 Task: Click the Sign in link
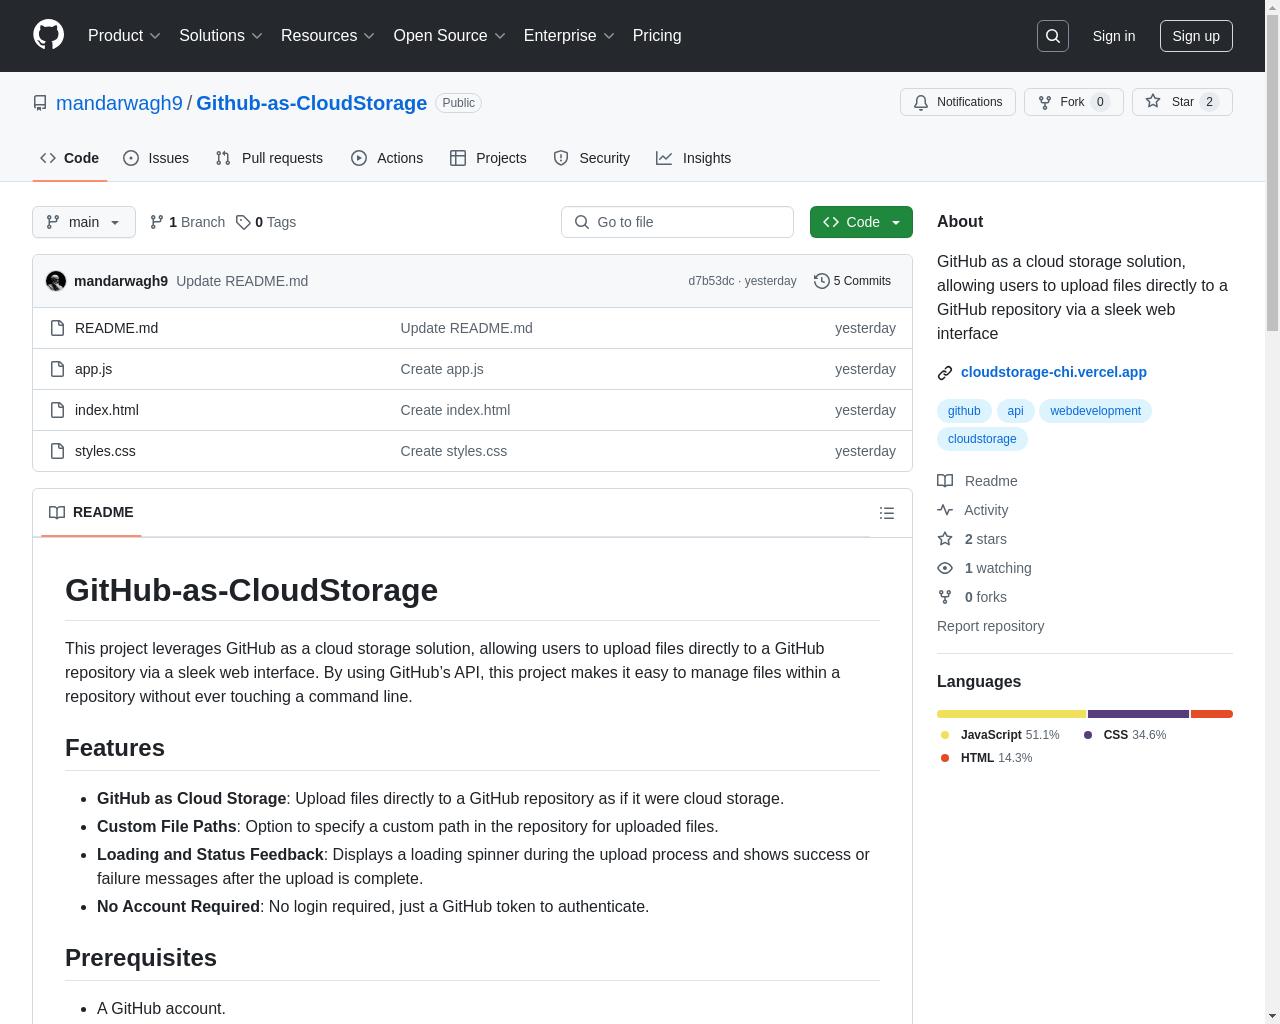click(x=1114, y=36)
